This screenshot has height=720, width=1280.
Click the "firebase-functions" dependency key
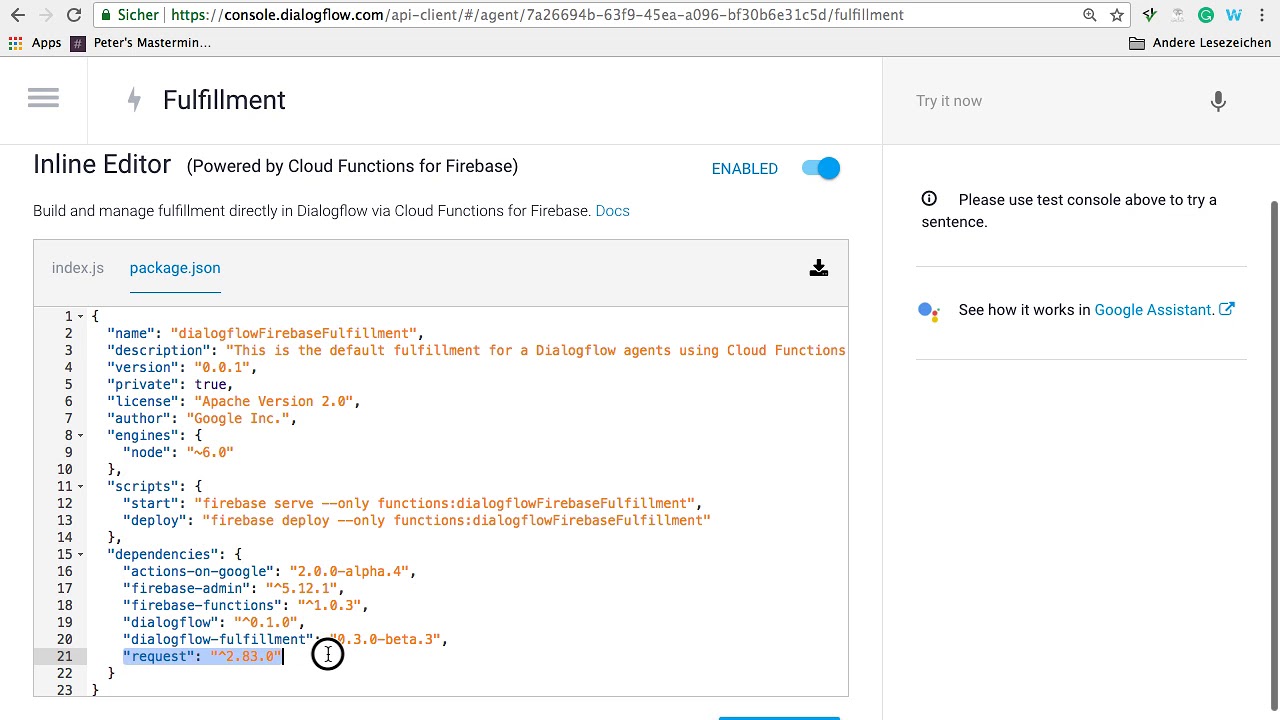(202, 605)
